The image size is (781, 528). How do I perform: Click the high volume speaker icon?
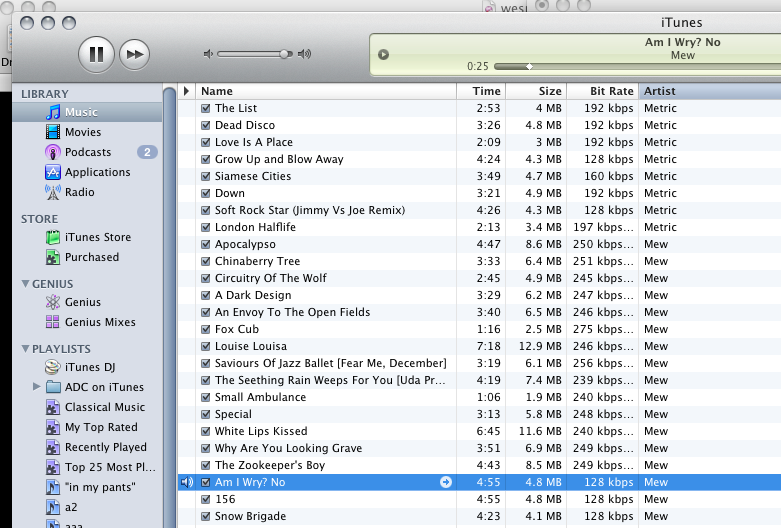[x=304, y=54]
